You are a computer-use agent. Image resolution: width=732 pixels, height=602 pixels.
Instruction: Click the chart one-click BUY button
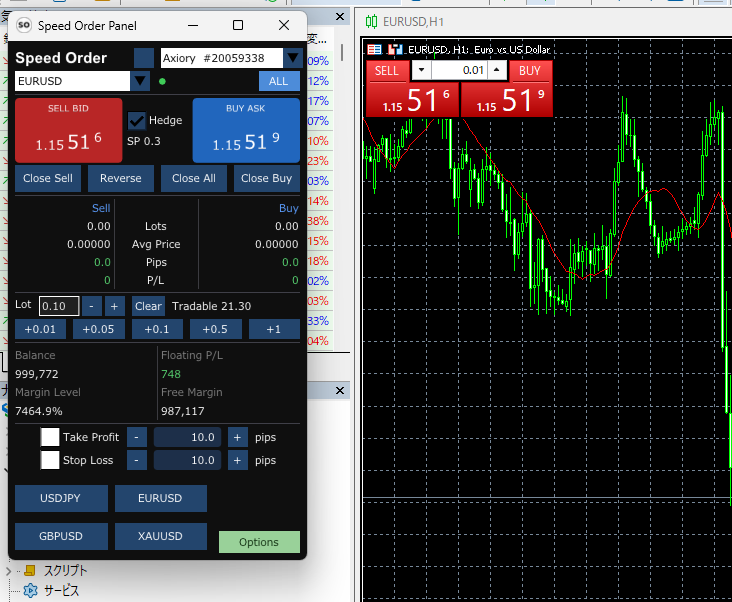pyautogui.click(x=530, y=71)
